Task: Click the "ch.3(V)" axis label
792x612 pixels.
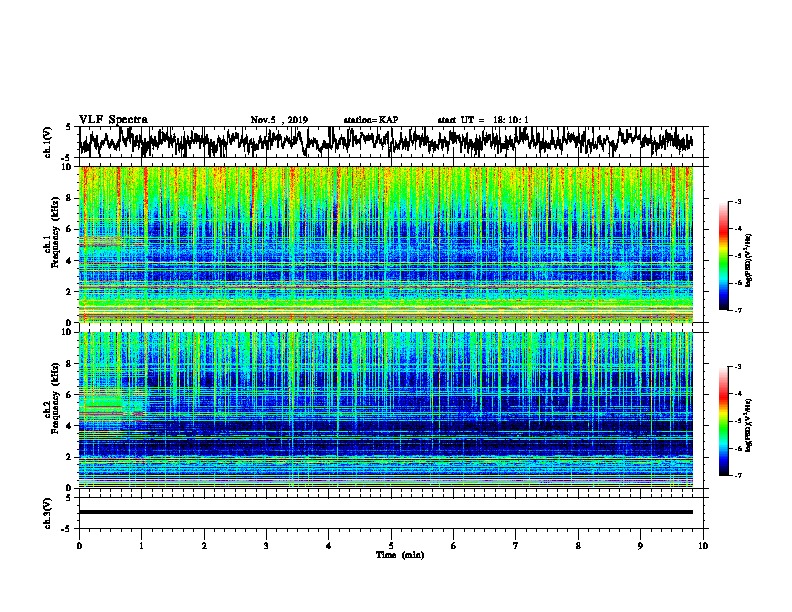Action: click(x=48, y=513)
